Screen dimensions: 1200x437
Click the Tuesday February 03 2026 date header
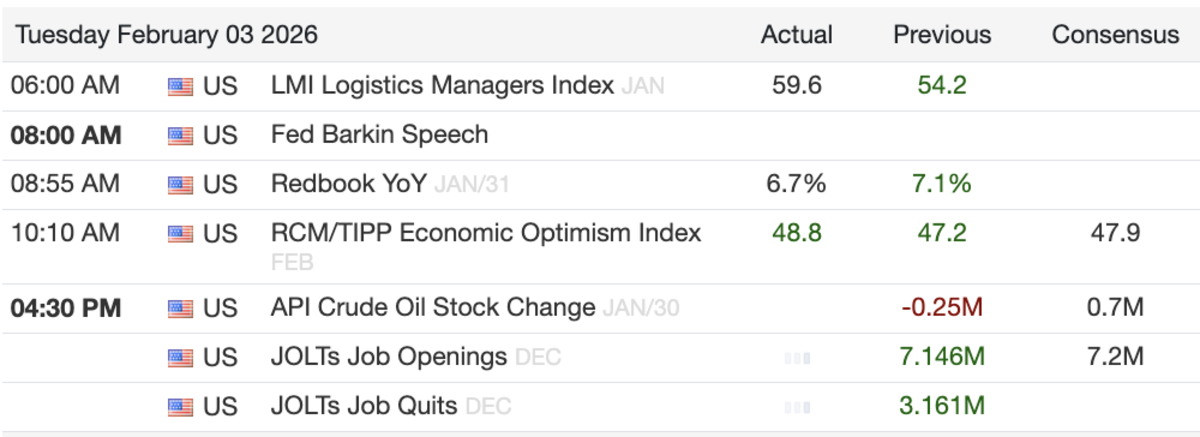coord(166,35)
